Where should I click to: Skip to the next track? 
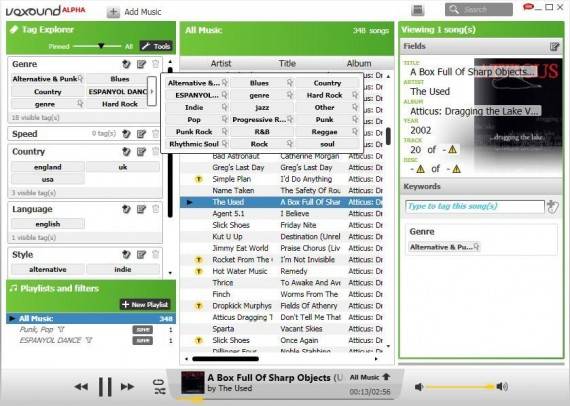127,386
